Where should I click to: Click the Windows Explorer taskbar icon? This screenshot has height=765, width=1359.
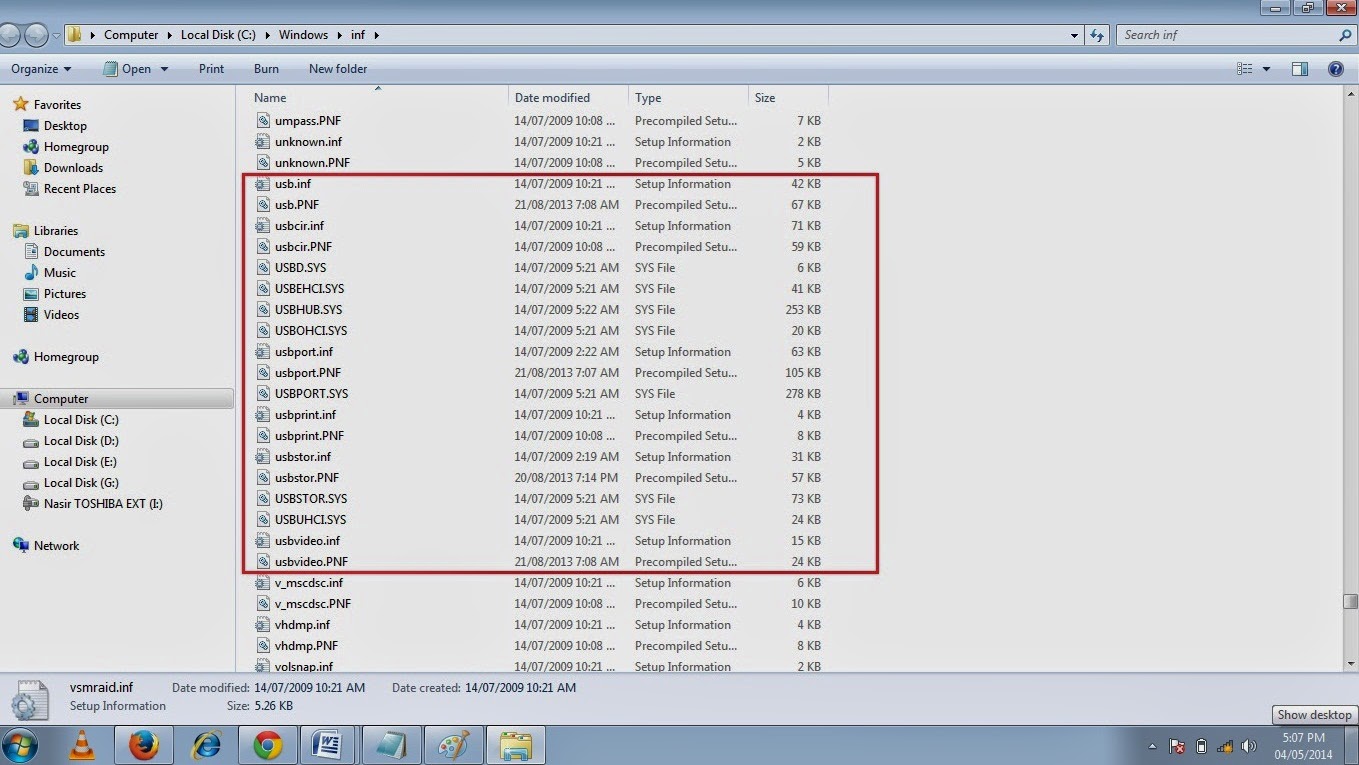coord(516,746)
